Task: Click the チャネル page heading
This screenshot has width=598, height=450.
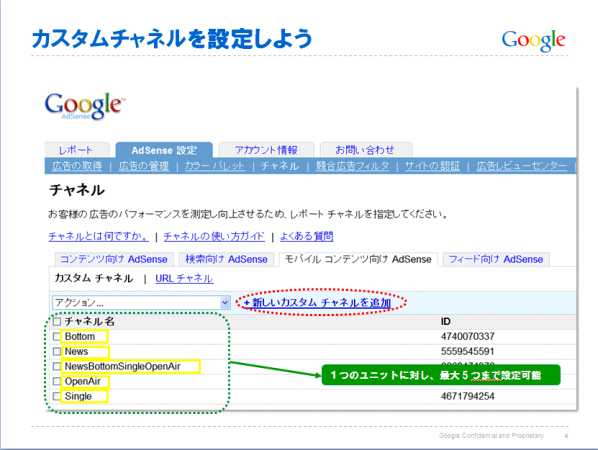Action: coord(77,190)
